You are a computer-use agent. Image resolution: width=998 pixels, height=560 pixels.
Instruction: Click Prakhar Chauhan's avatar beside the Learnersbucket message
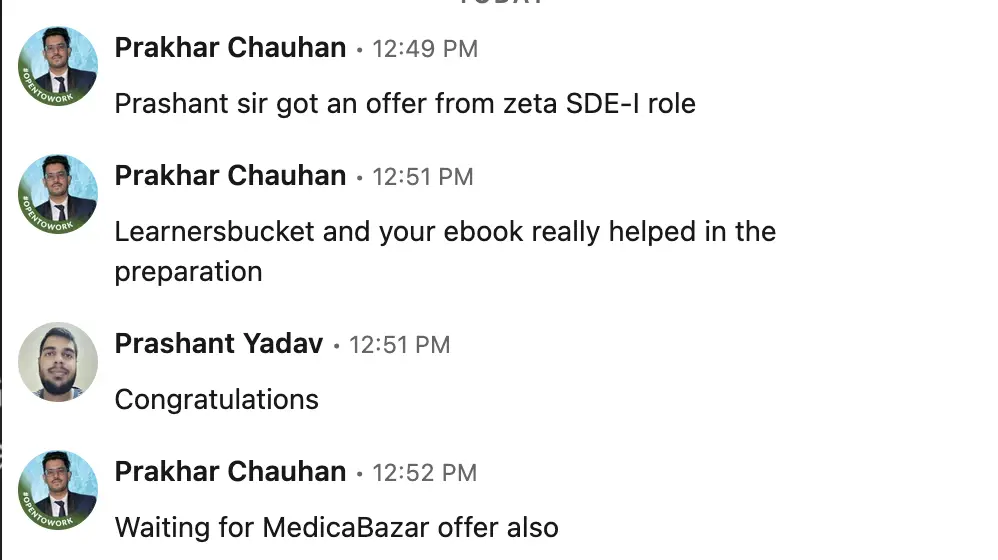(58, 195)
